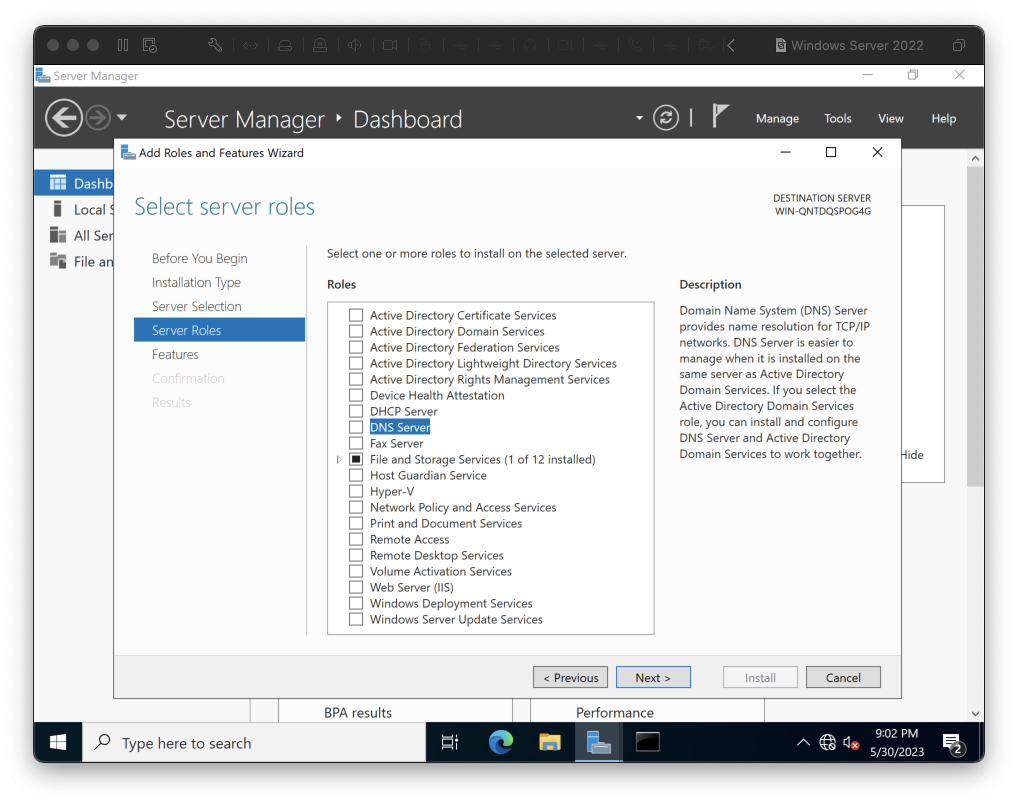The image size is (1018, 804).
Task: Open the terminal window from taskbar
Action: coord(647,742)
